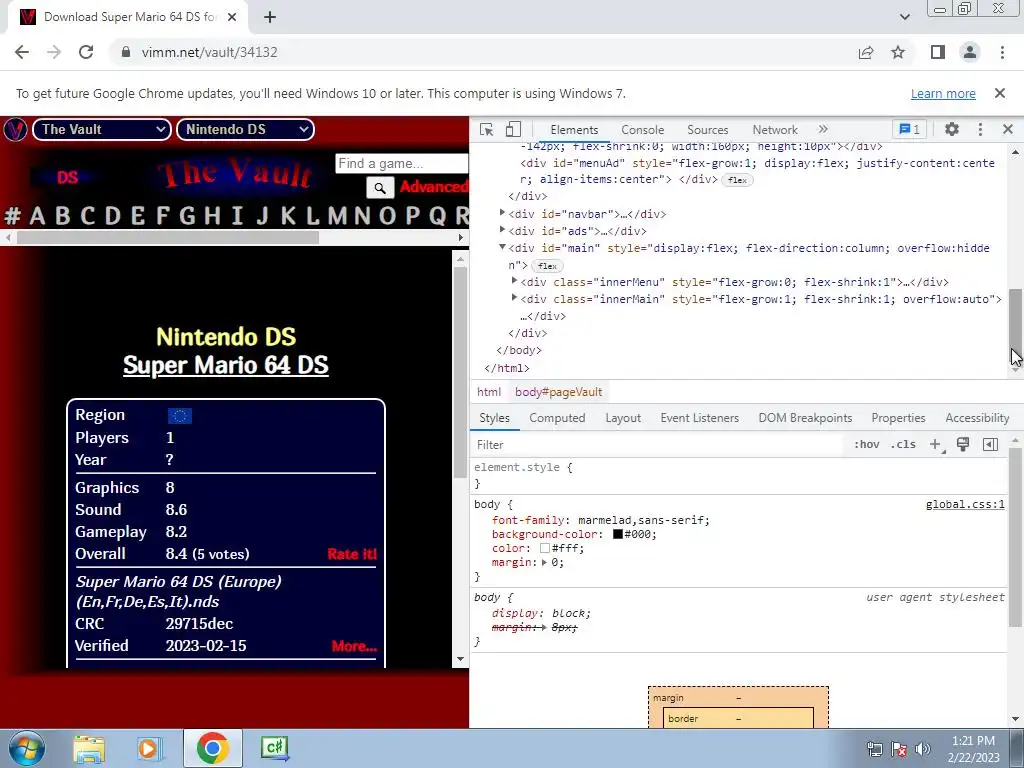Toggle the .cls class editor button

(903, 445)
